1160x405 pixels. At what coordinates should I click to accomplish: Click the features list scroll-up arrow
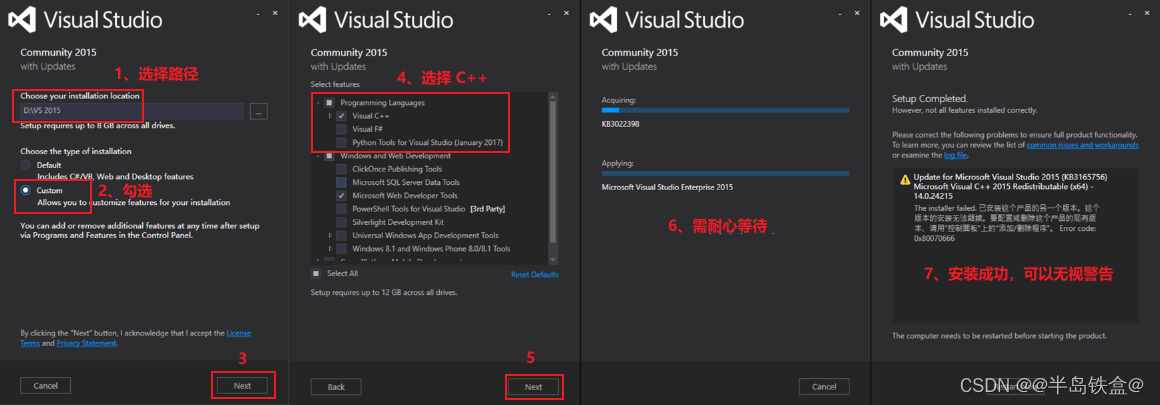[x=552, y=96]
